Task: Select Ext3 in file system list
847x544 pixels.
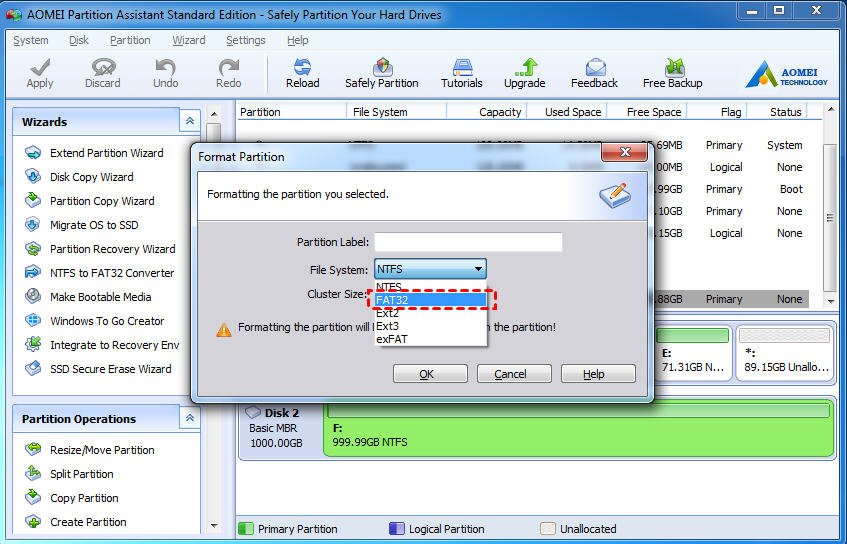Action: [x=431, y=326]
